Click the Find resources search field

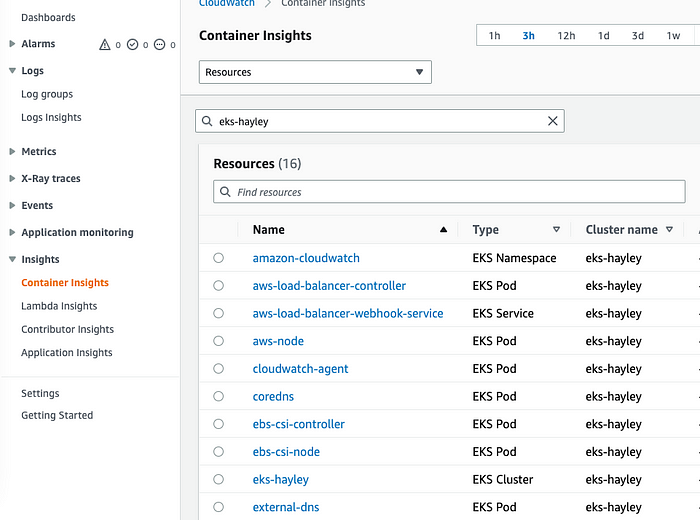[449, 192]
